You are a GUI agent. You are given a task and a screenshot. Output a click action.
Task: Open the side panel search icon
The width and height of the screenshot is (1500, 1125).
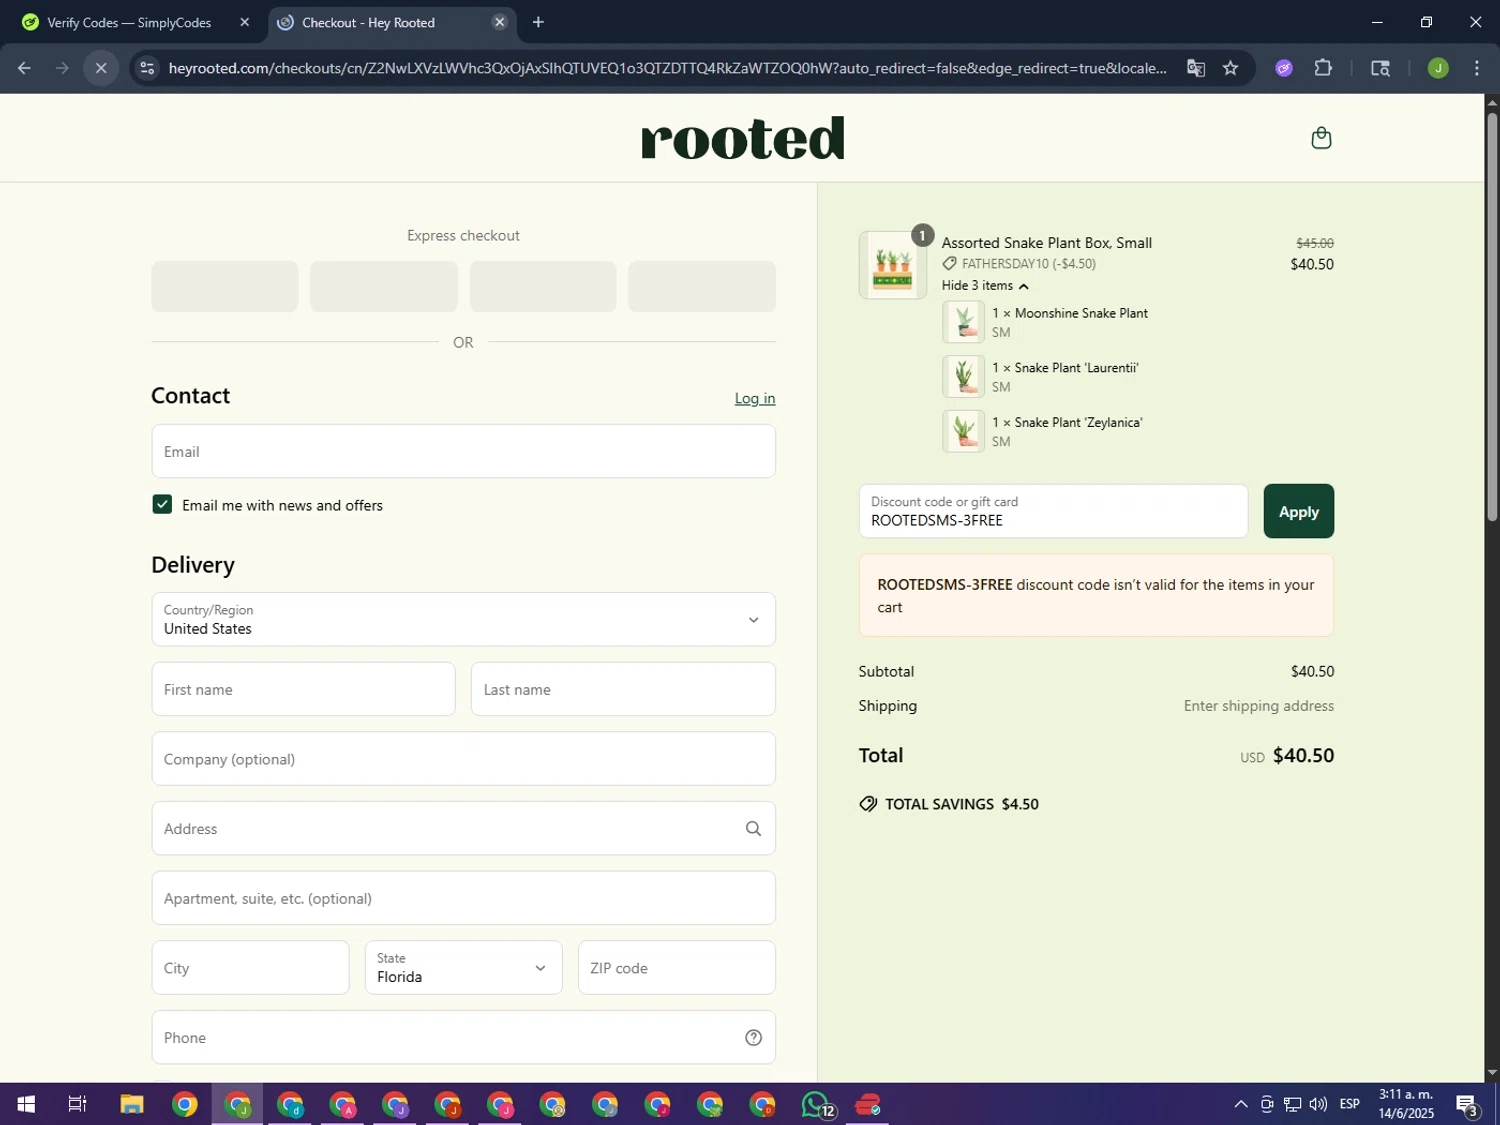1380,68
